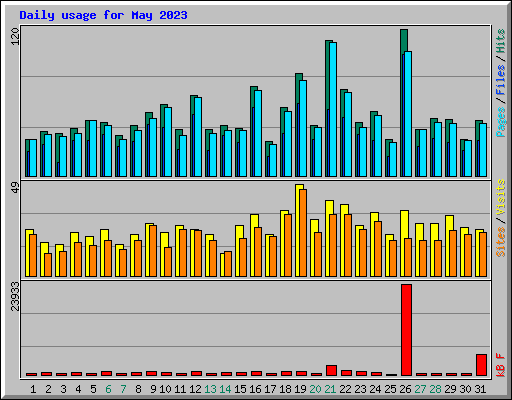Screen dimensions: 512x400
Task: Click green day label "7"
Action: [123, 389]
